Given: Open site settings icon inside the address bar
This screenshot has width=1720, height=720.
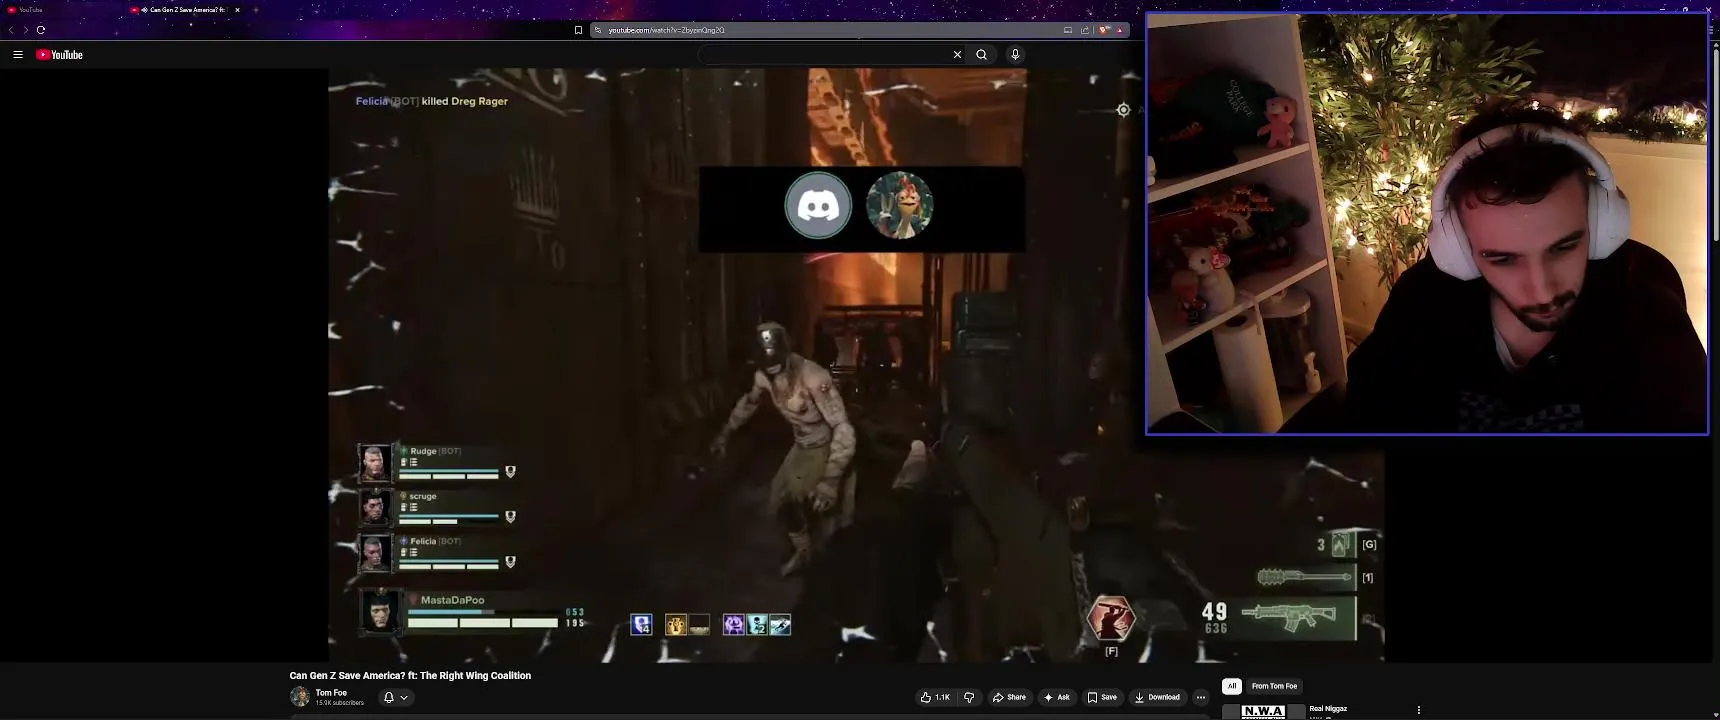Looking at the screenshot, I should [598, 30].
